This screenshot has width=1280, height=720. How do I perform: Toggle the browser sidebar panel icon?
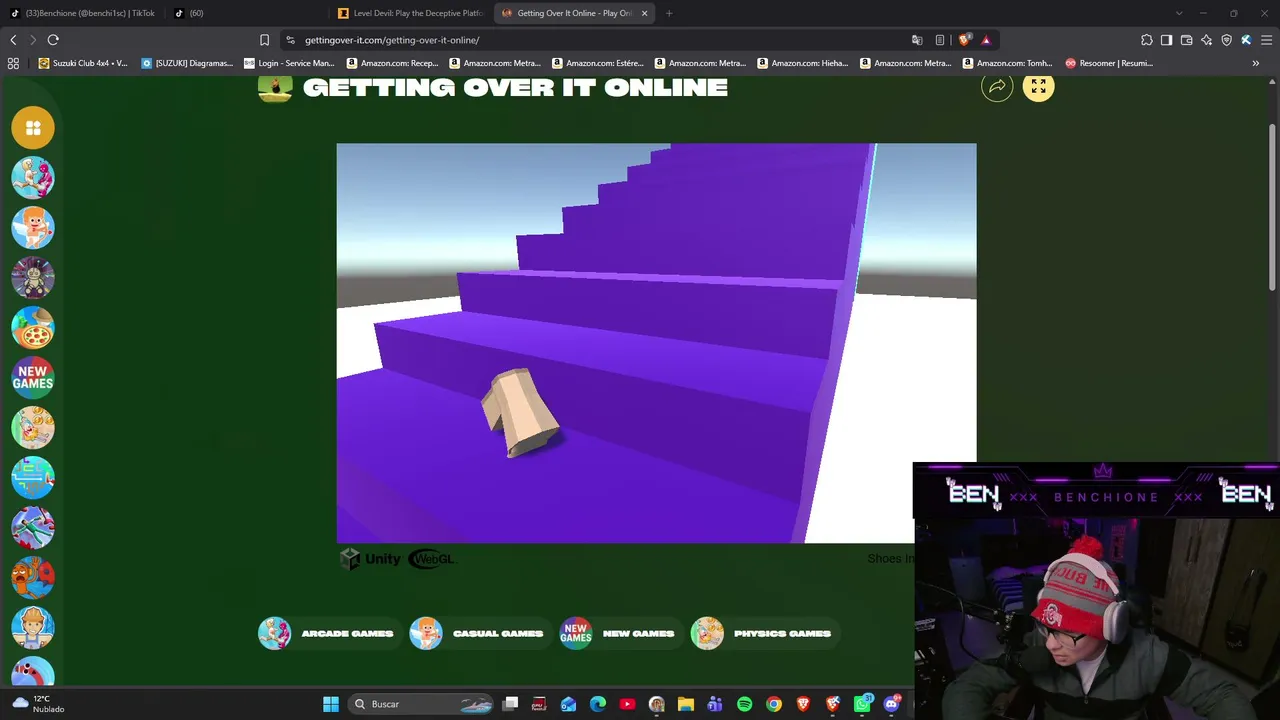(x=1166, y=40)
